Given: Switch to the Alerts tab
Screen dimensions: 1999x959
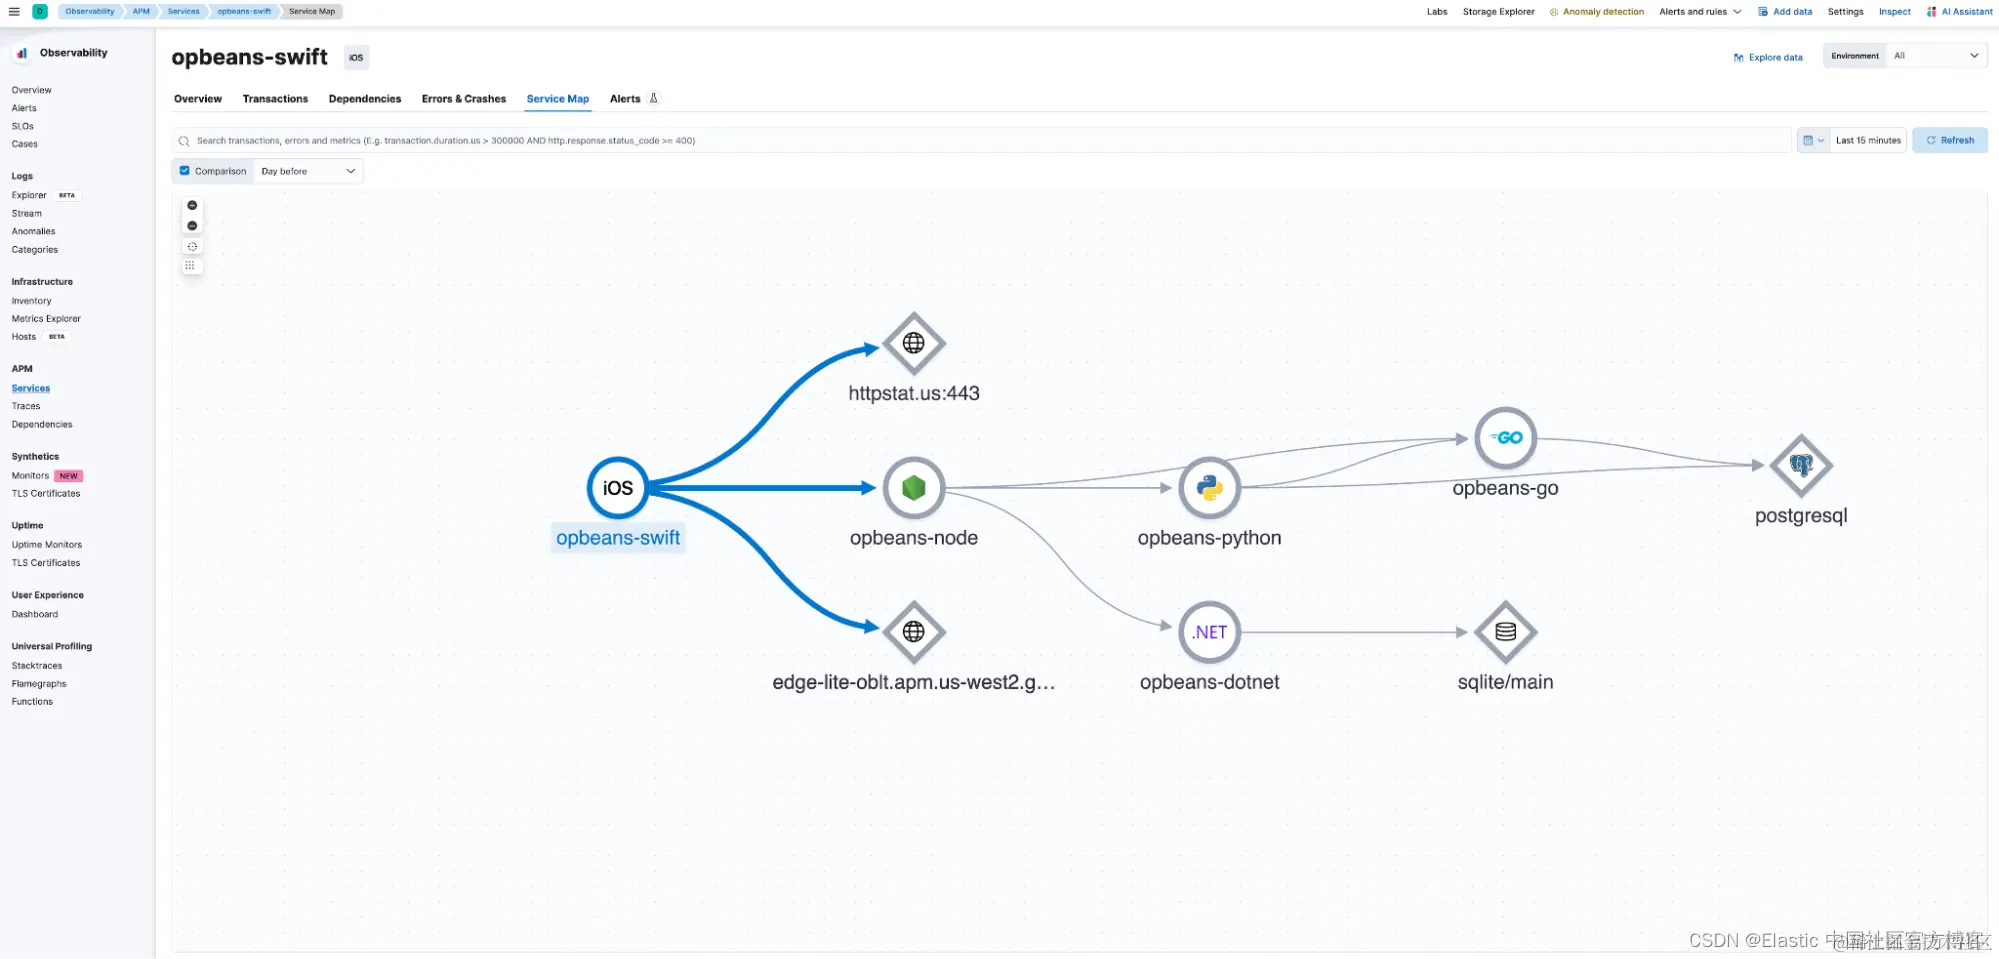Looking at the screenshot, I should click(625, 99).
